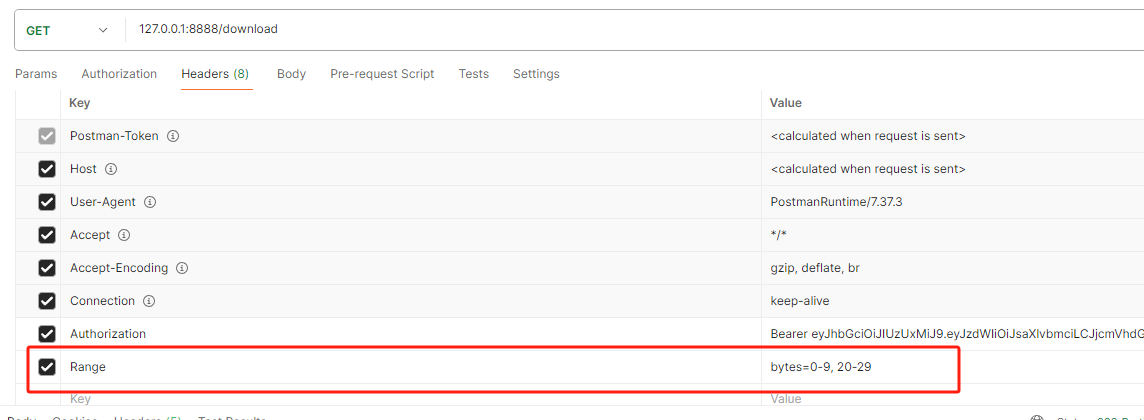Open the info icon beside User-Agent
Image resolution: width=1144 pixels, height=420 pixels.
(x=150, y=202)
